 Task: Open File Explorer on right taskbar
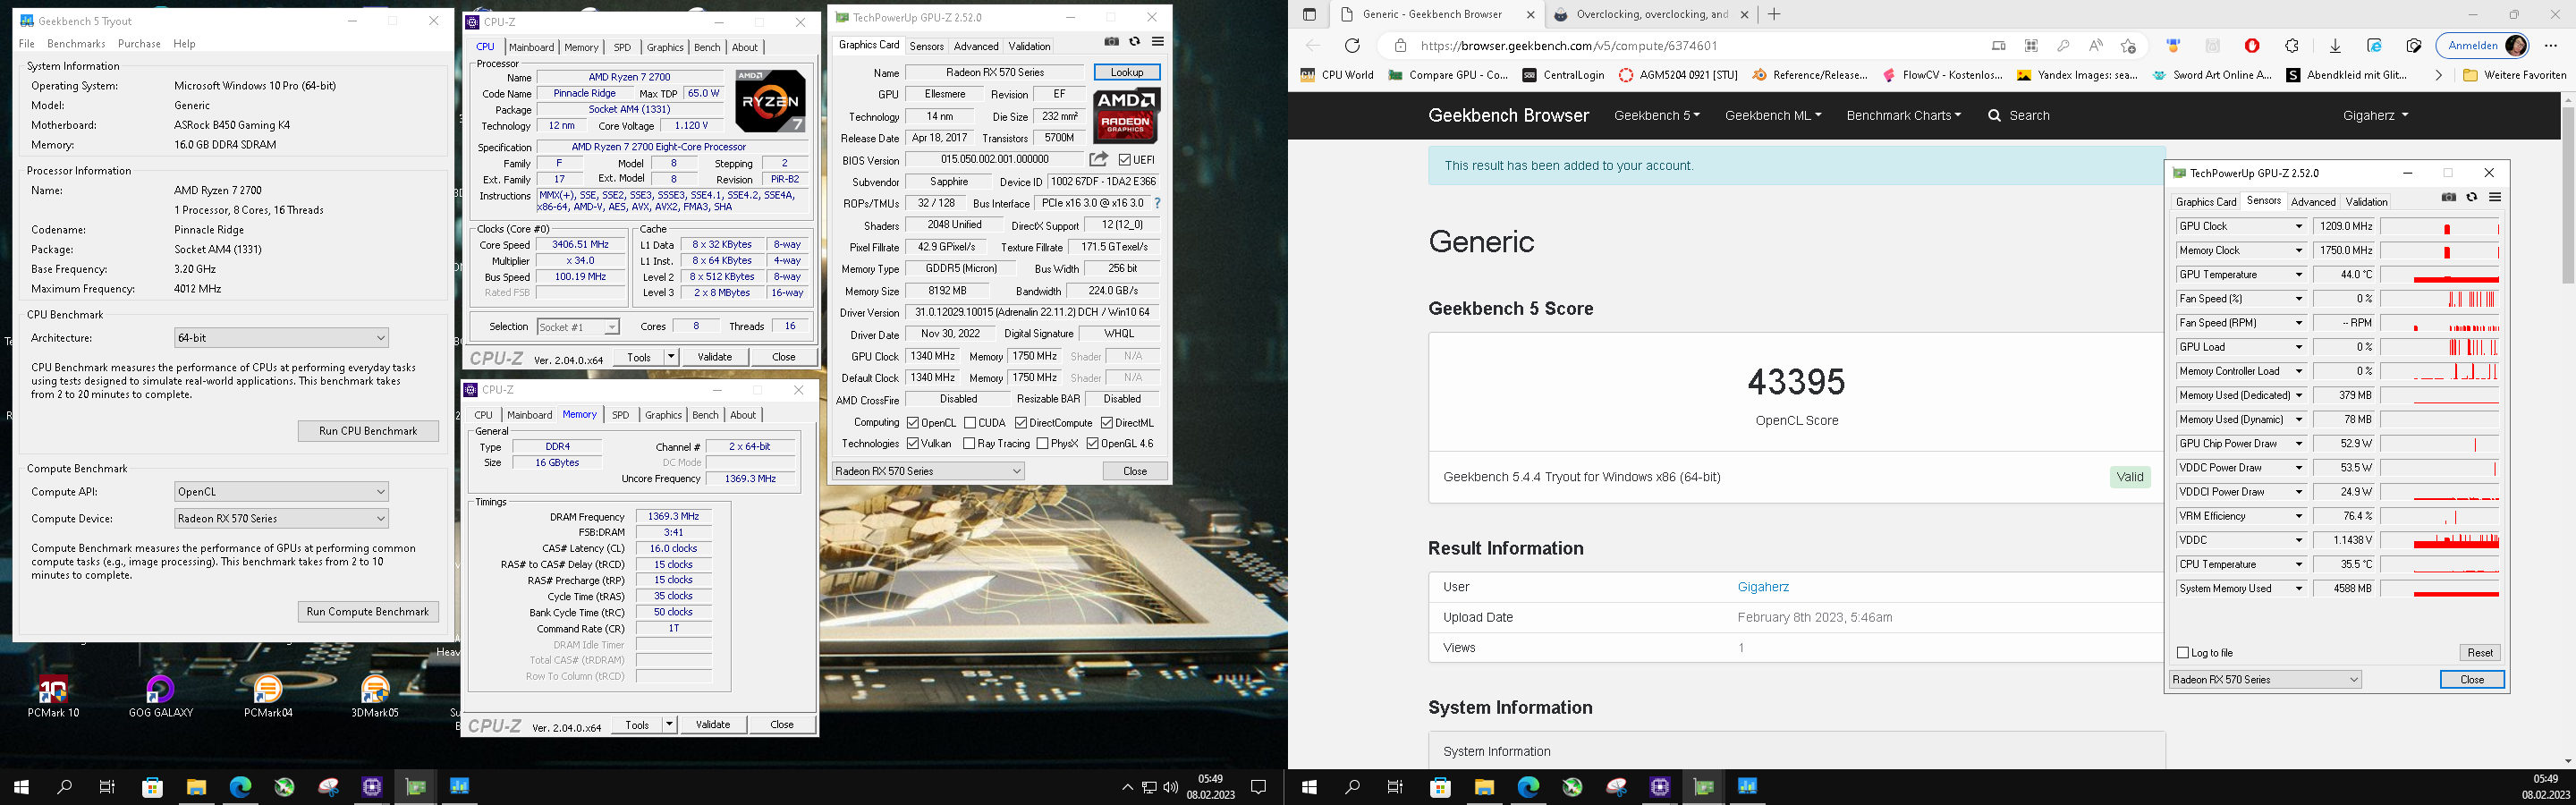1484,787
